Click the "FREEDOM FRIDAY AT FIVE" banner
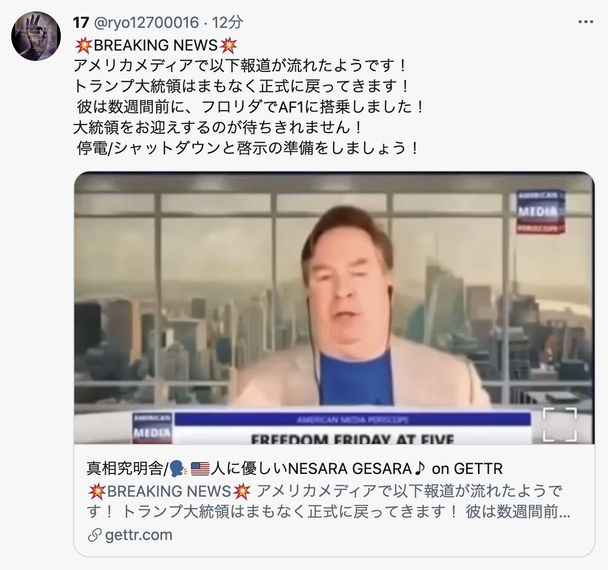The height and width of the screenshot is (570, 608). pos(352,437)
